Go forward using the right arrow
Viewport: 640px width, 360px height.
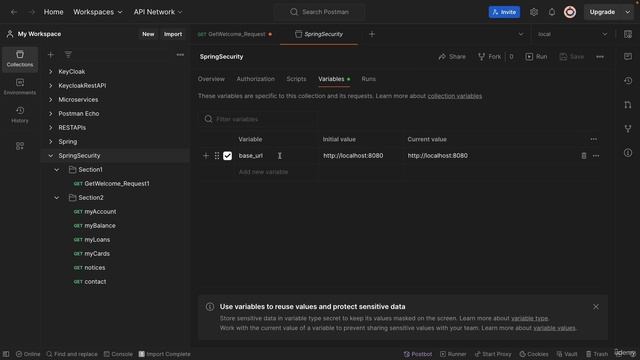coord(31,12)
